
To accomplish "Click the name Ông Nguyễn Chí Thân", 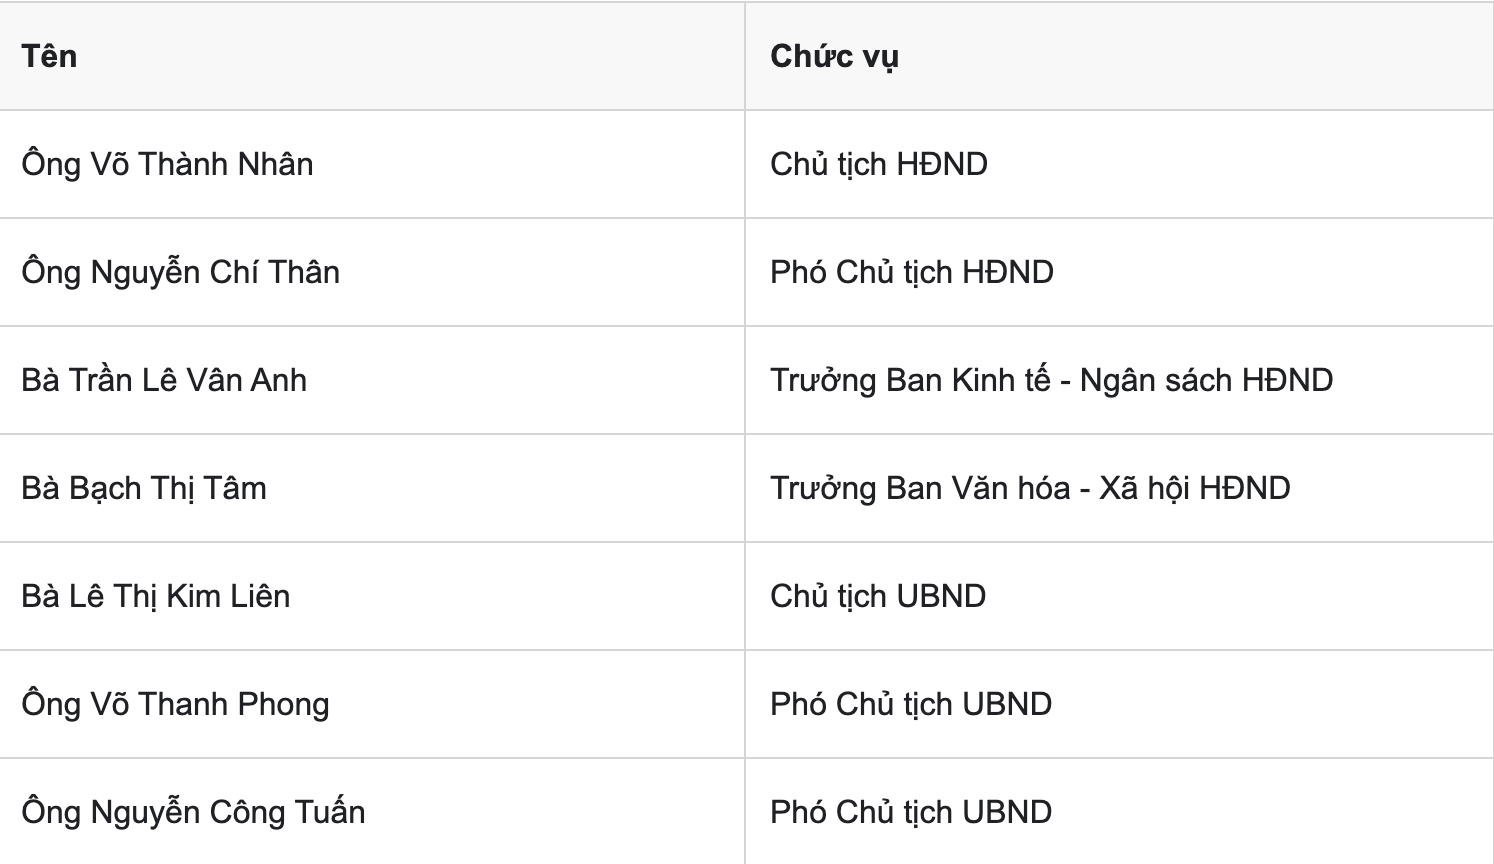I will pos(180,272).
